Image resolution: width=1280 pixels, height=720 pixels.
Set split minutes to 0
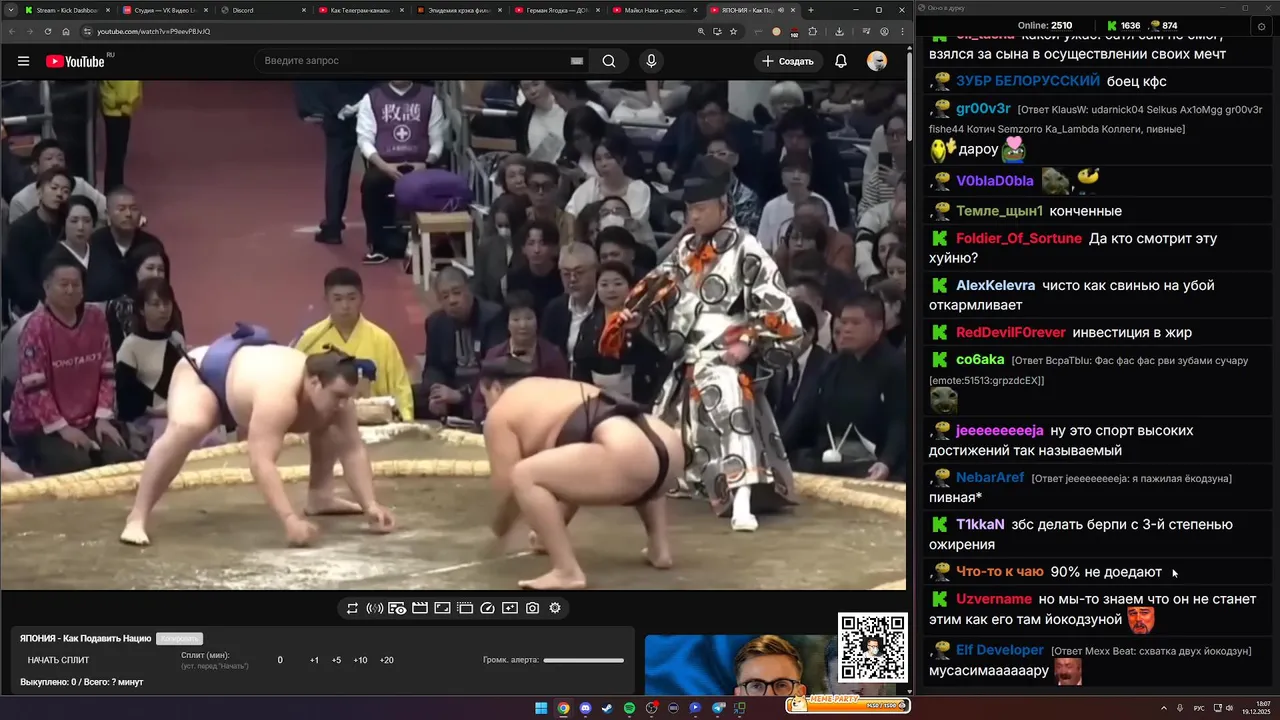pyautogui.click(x=280, y=660)
